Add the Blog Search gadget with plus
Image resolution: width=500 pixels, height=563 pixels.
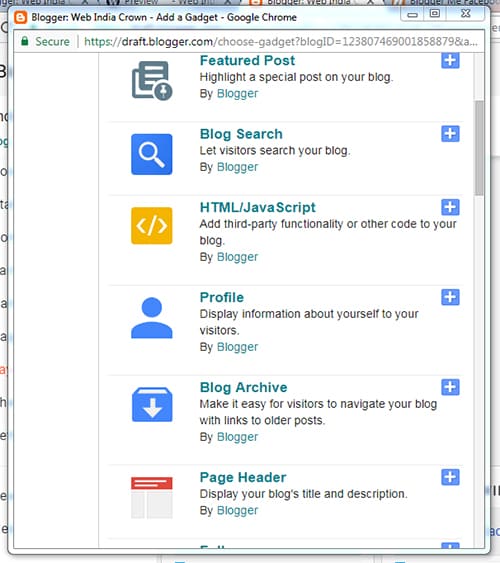[450, 134]
